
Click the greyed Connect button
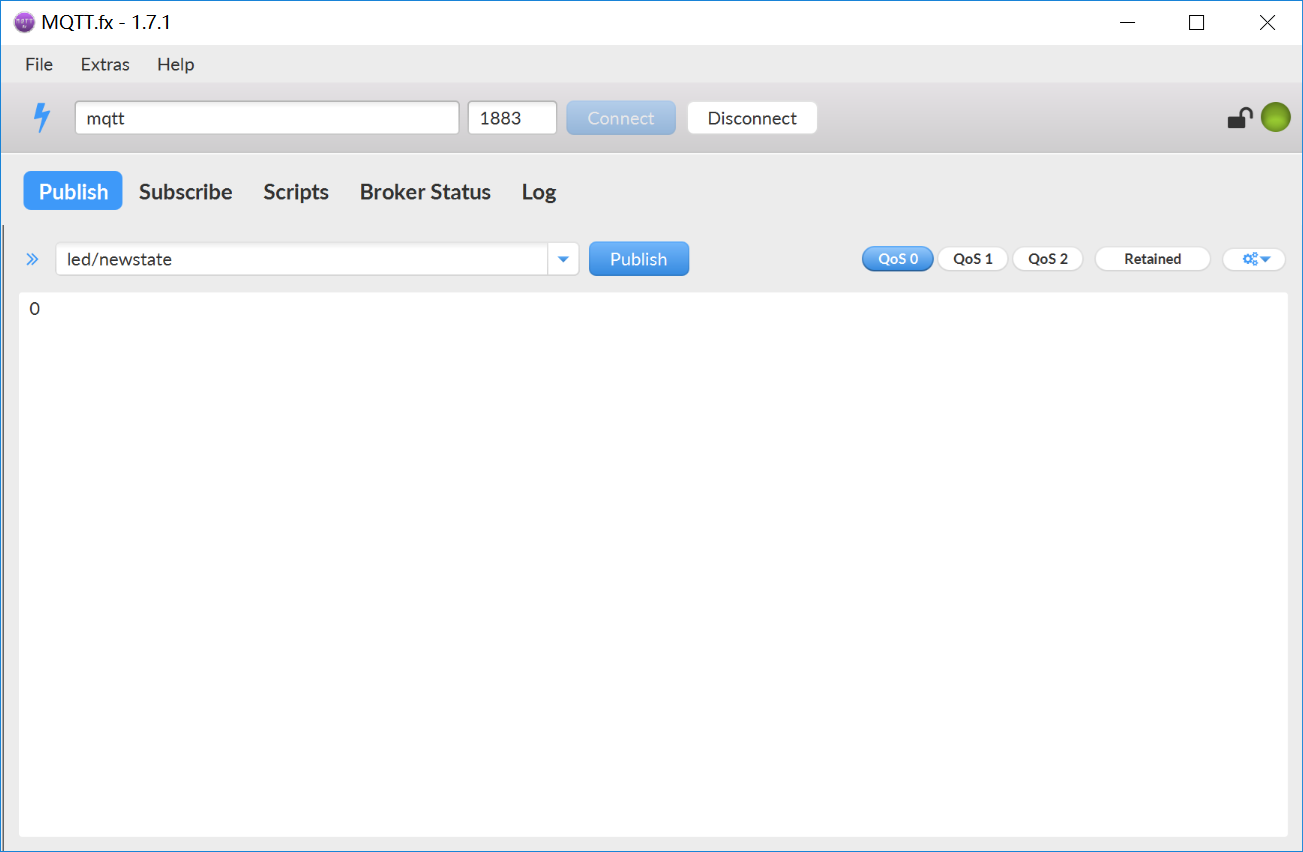pos(621,118)
